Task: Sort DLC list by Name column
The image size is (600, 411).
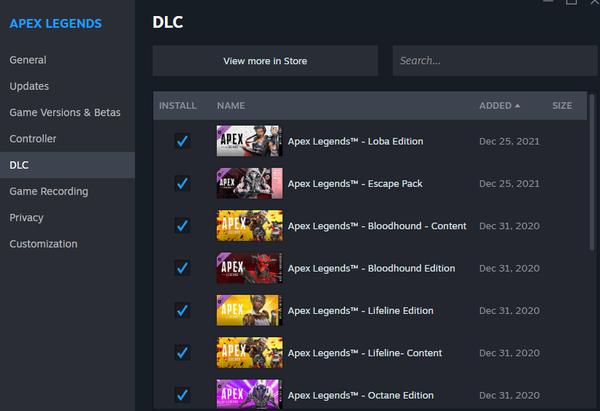Action: click(x=231, y=105)
